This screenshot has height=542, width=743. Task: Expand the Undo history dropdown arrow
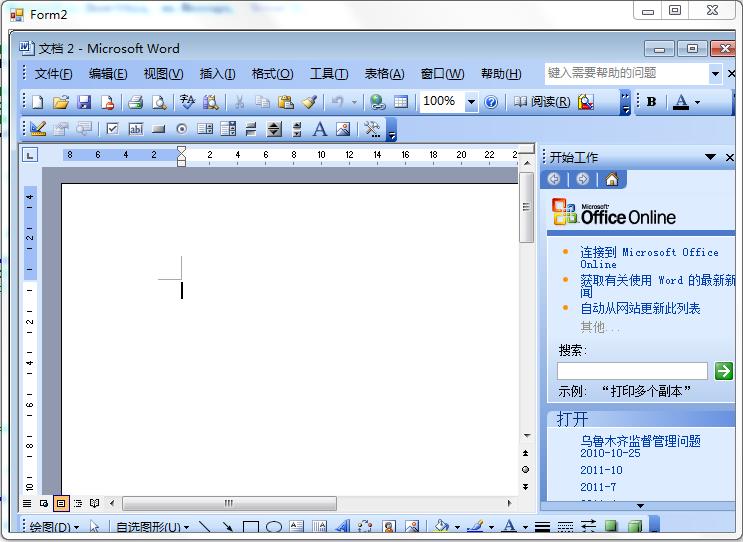pyautogui.click(x=354, y=102)
